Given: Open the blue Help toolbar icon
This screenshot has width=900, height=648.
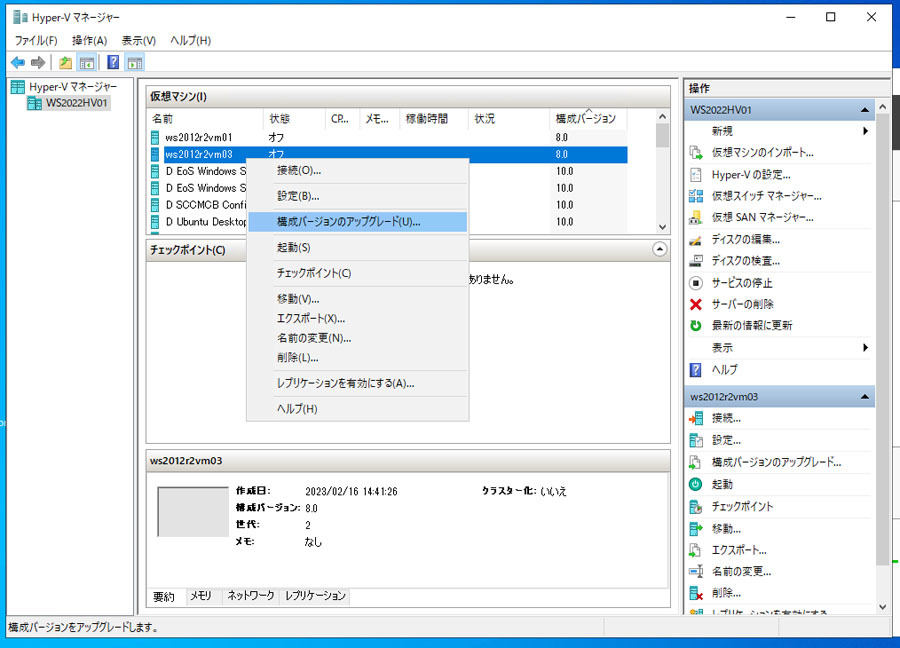Looking at the screenshot, I should point(113,62).
